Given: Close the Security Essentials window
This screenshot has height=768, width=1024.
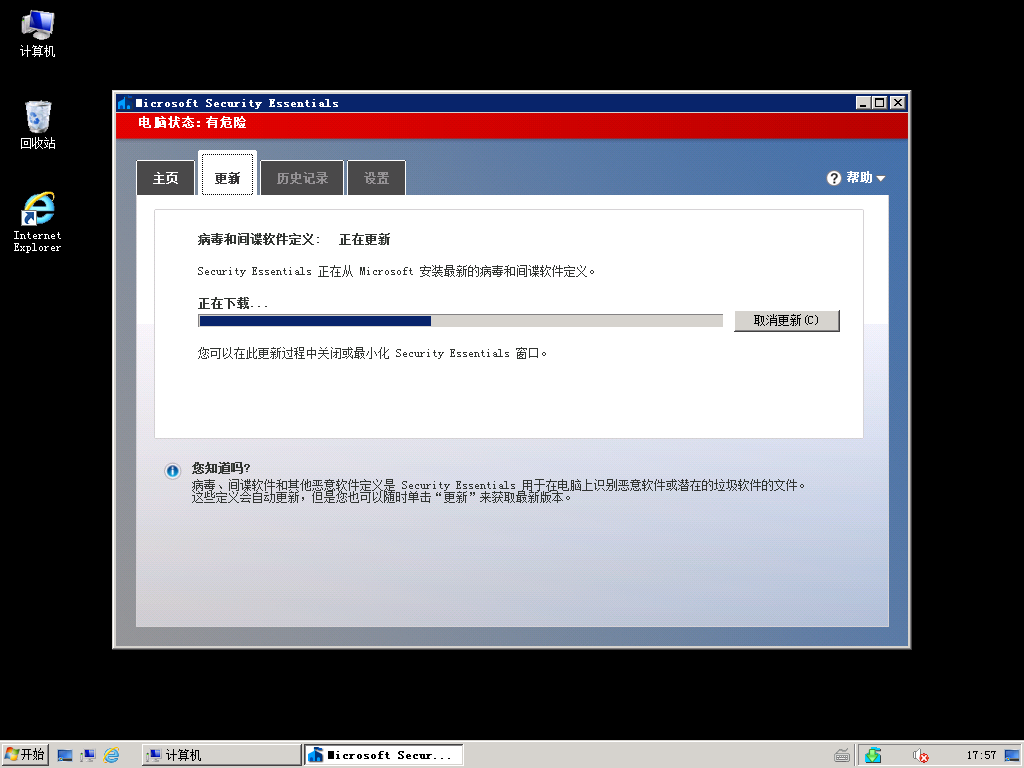Looking at the screenshot, I should point(898,103).
